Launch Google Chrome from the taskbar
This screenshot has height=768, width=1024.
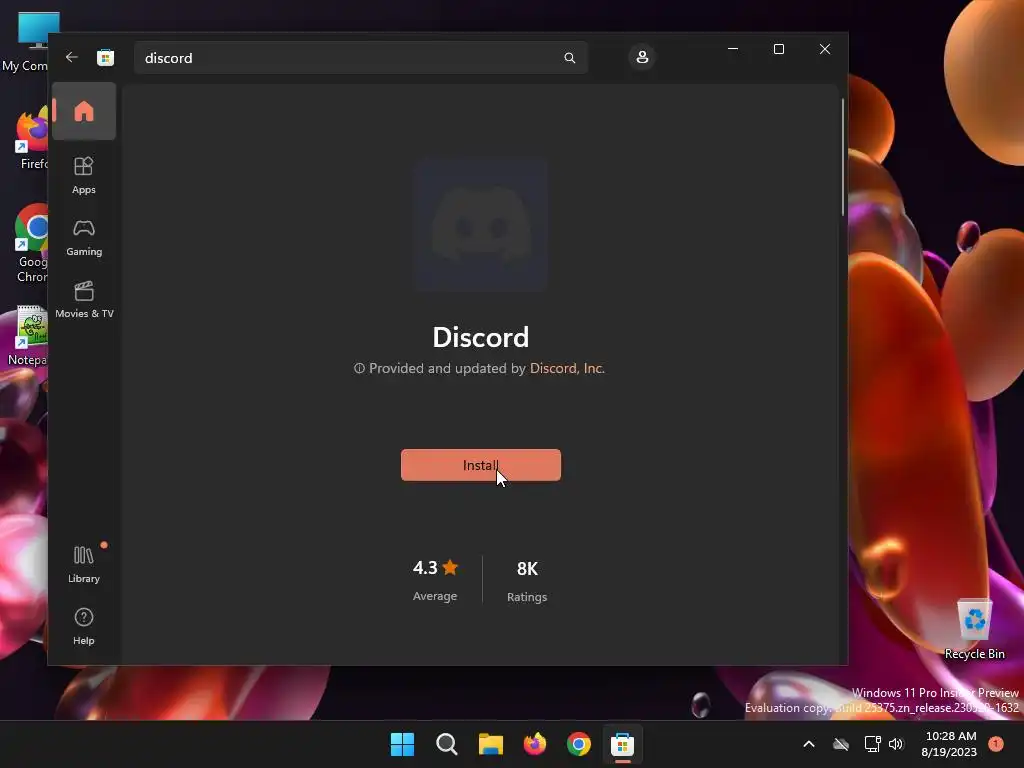579,744
